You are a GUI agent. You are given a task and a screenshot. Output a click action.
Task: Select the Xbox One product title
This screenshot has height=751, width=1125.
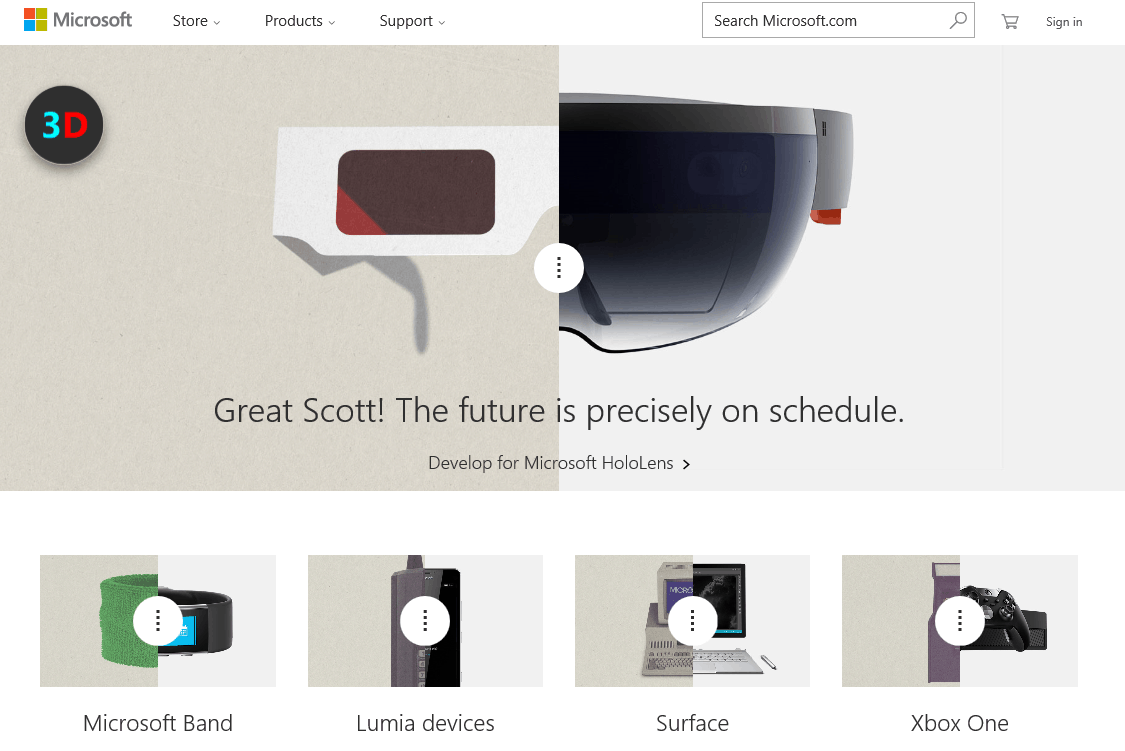coord(960,723)
